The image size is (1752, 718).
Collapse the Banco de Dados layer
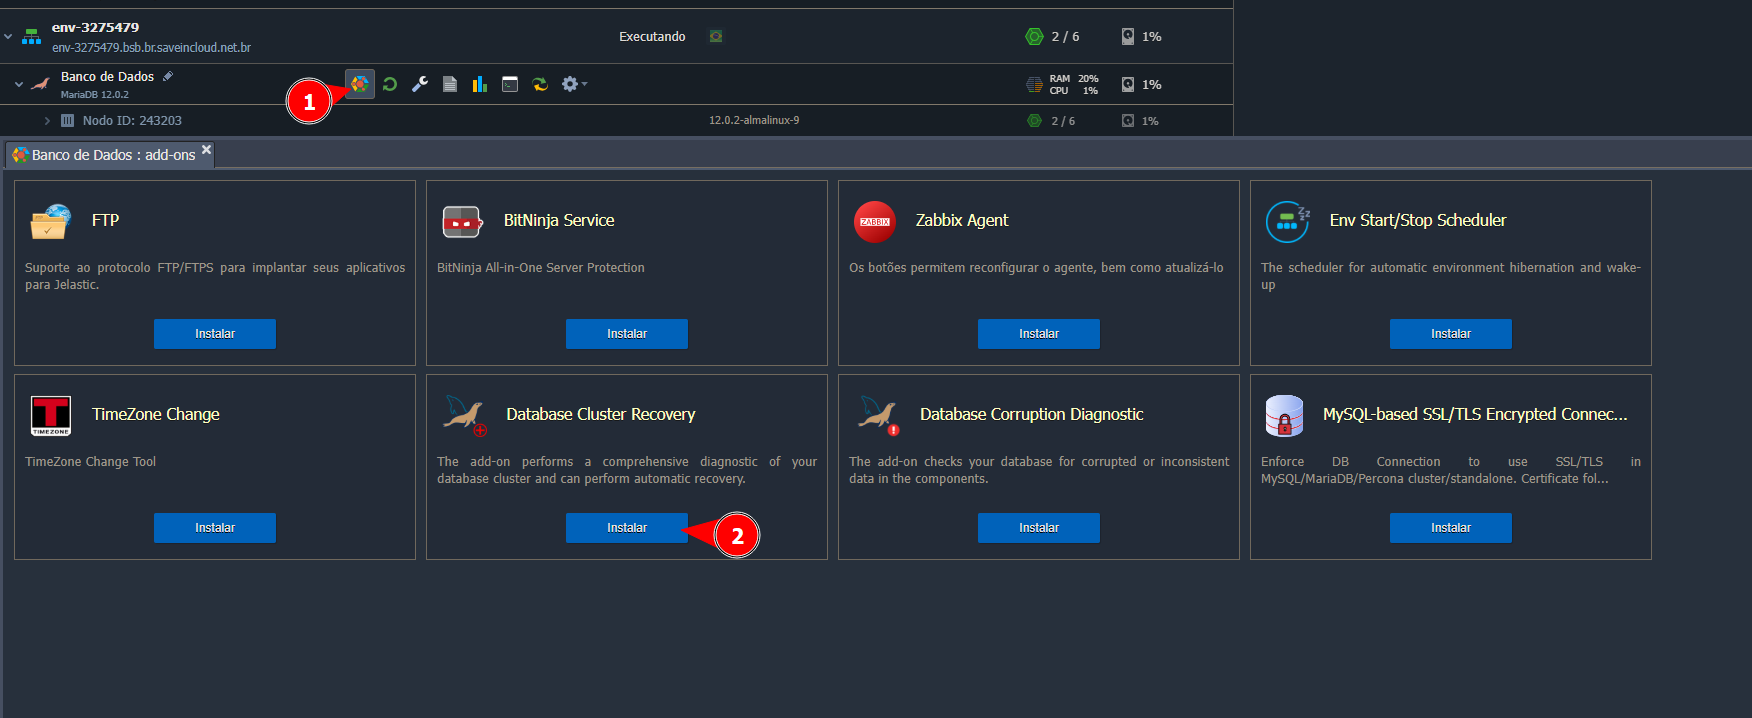19,85
